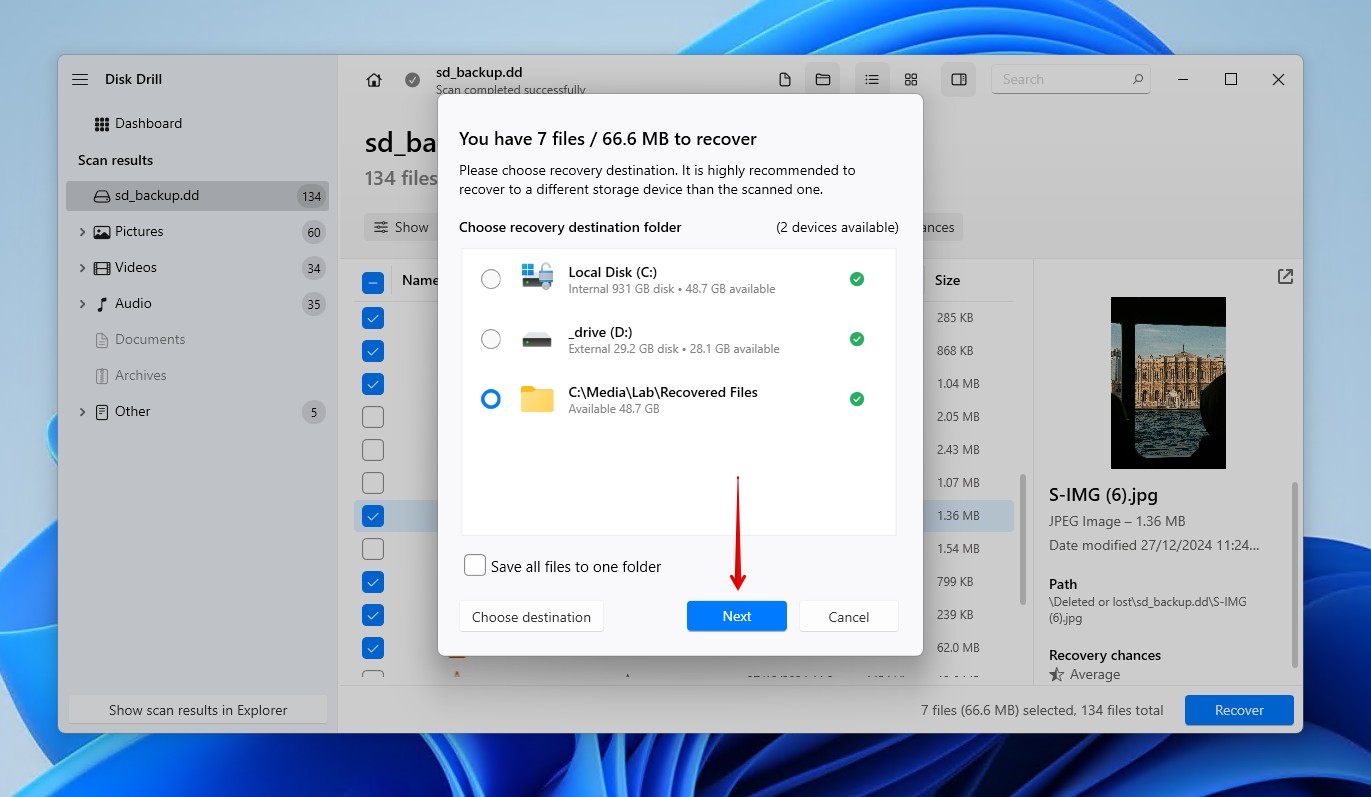Open the folder view icon
This screenshot has height=797, width=1371.
click(823, 79)
